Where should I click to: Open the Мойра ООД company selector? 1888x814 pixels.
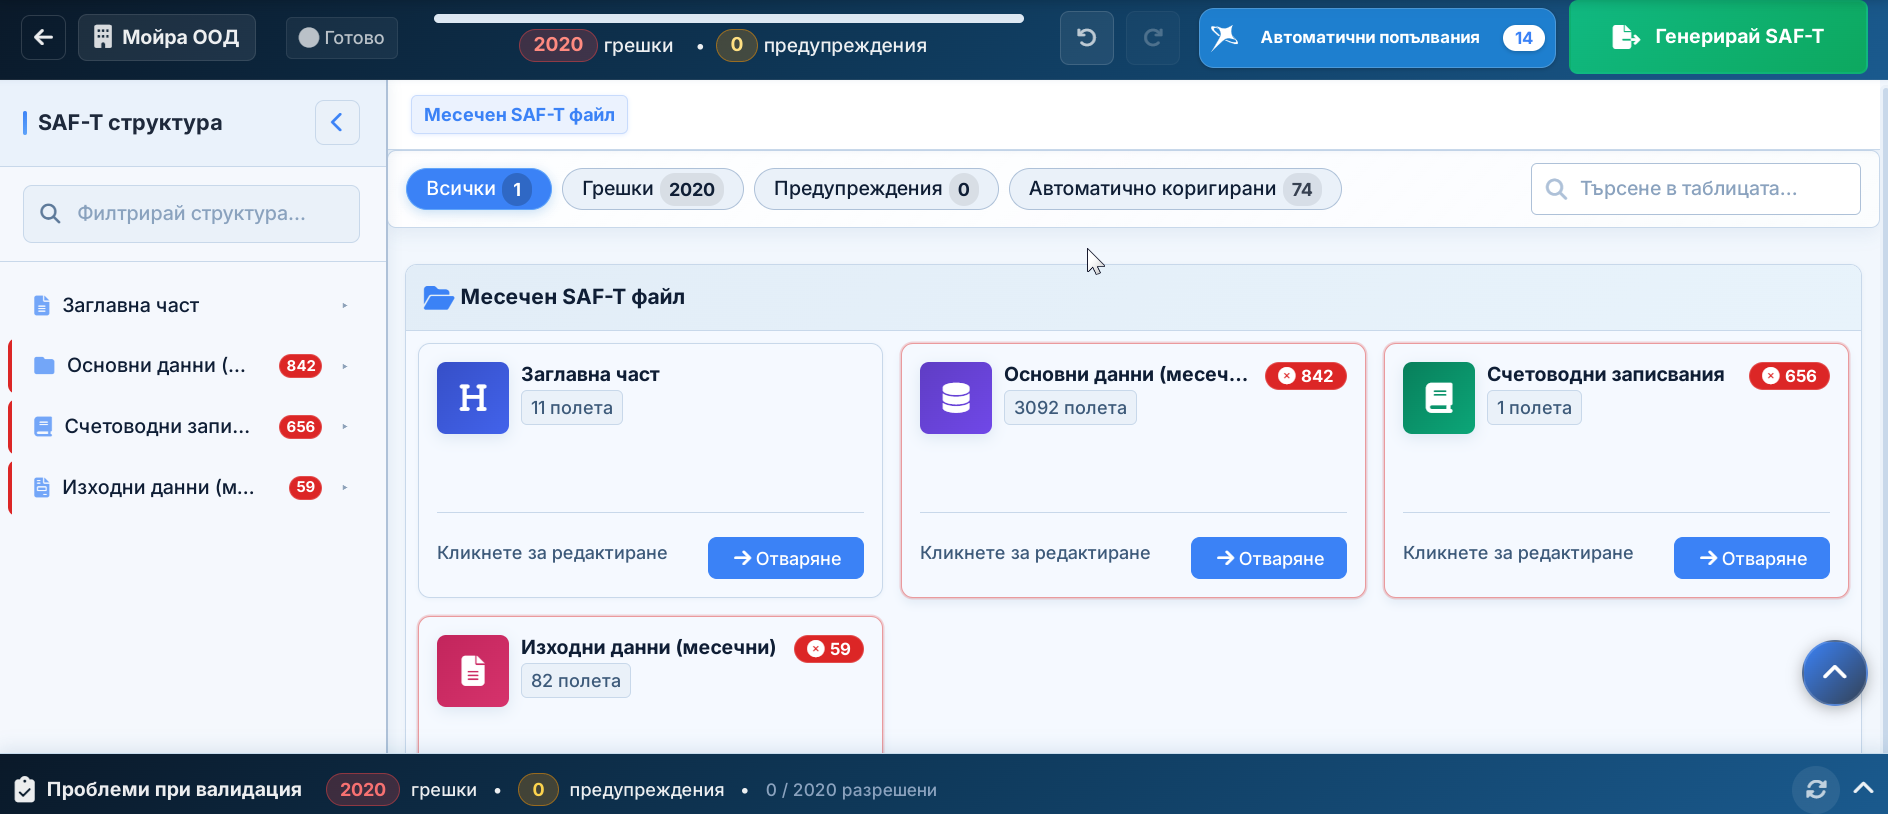167,38
